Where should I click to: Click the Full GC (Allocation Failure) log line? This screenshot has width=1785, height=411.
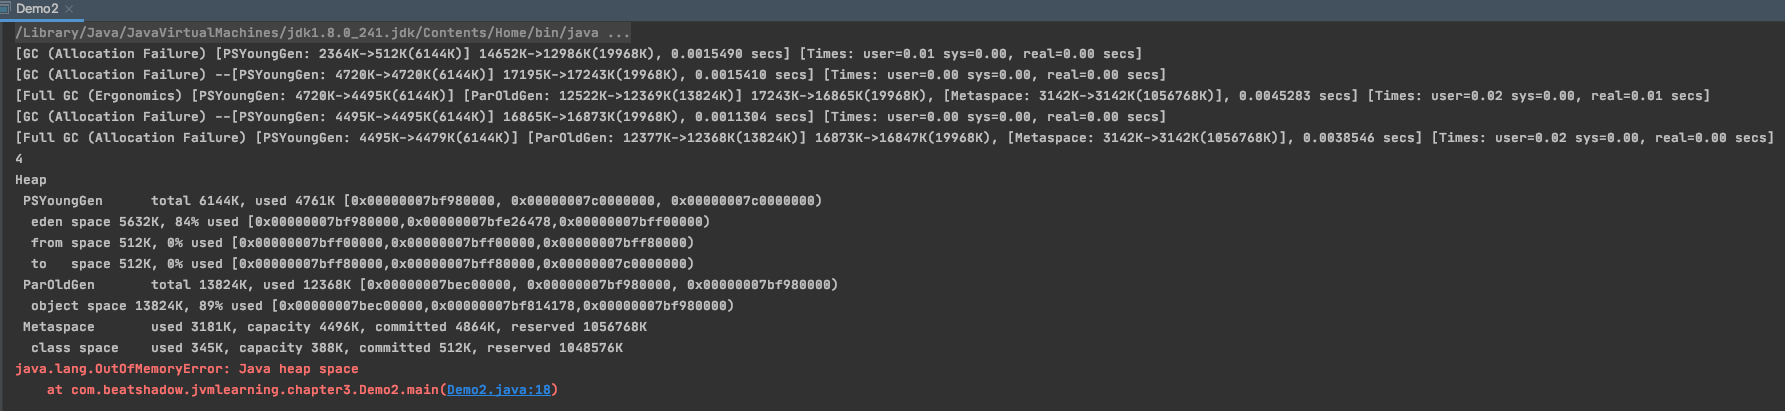coord(895,138)
